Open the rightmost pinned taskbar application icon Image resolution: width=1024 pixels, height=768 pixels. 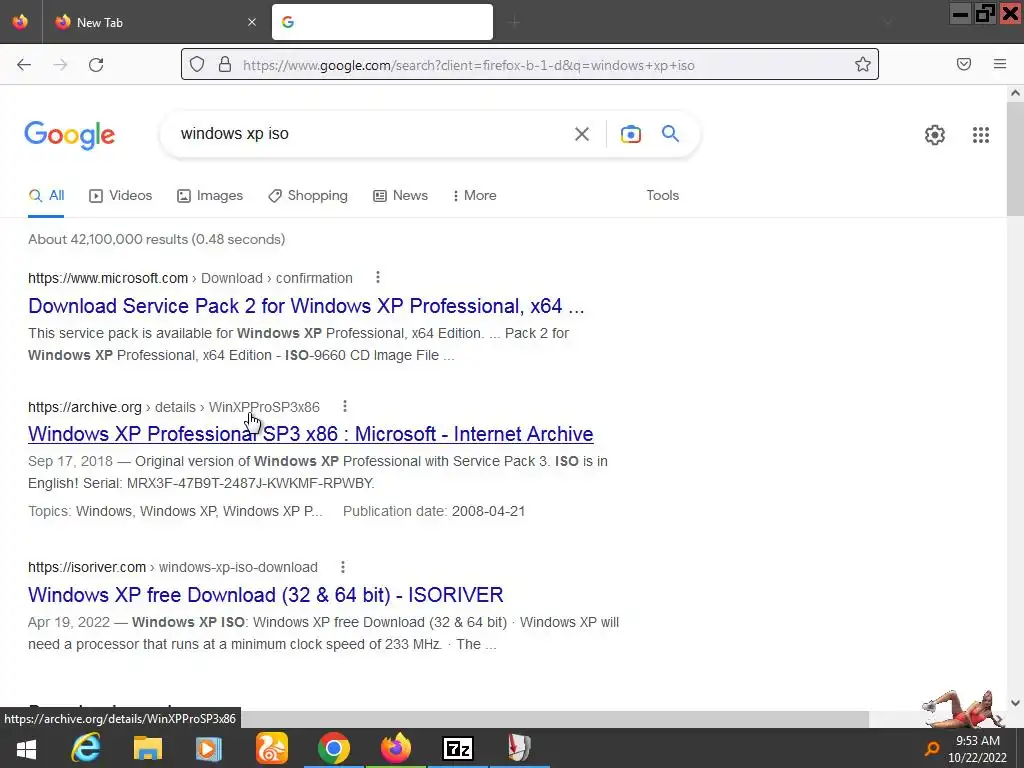point(519,748)
